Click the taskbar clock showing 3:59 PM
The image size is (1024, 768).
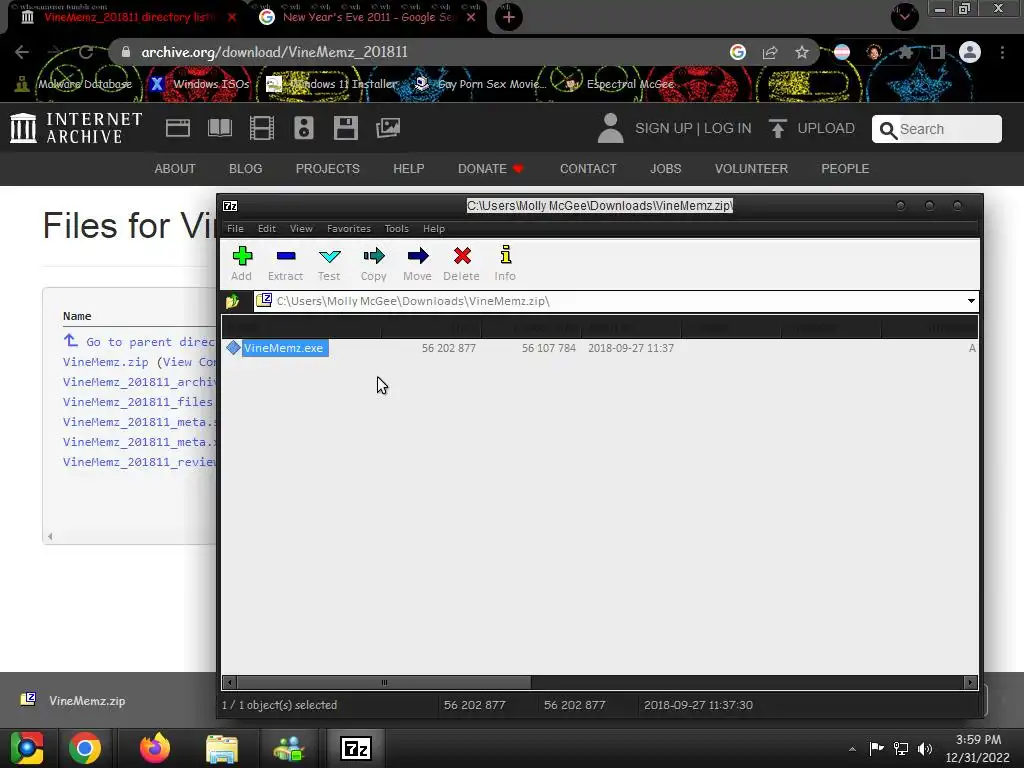pos(978,748)
